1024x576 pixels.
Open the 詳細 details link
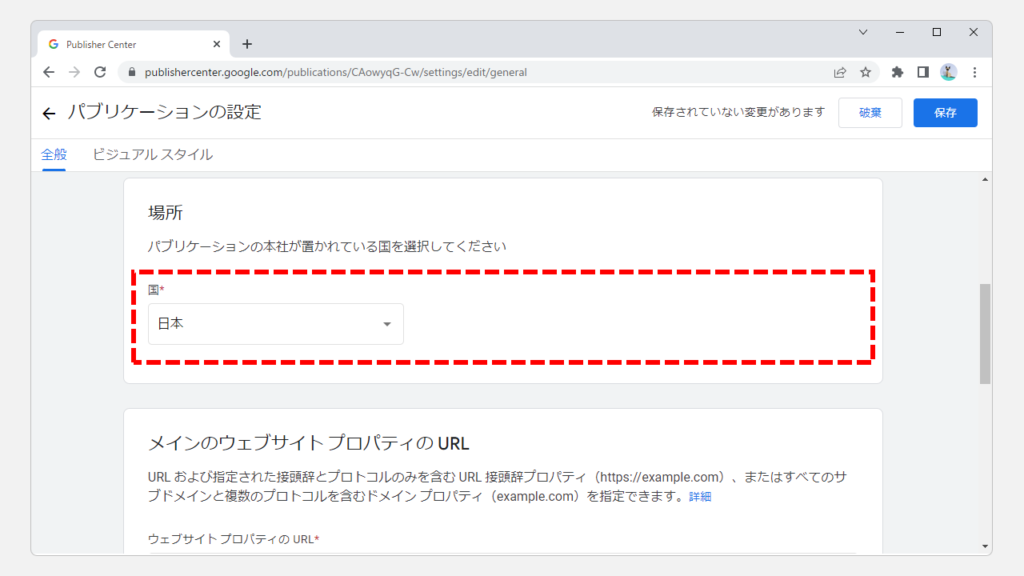[x=700, y=497]
